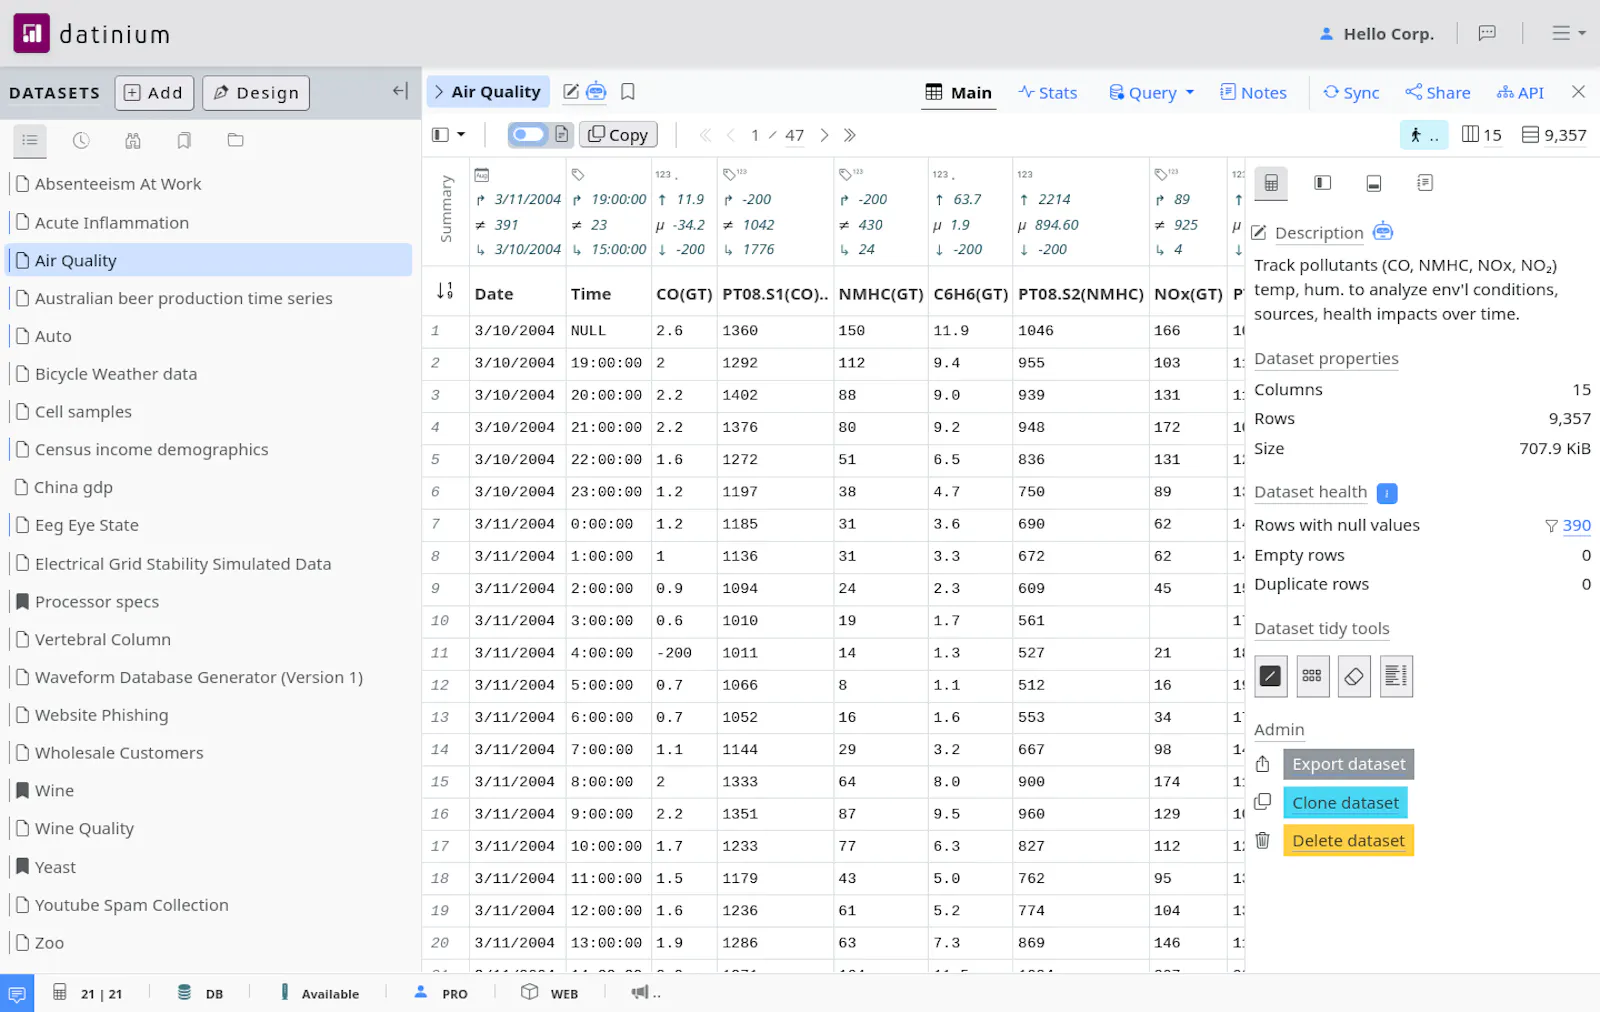Show bookmarked datasets in sidebar
The width and height of the screenshot is (1600, 1012).
tap(184, 140)
